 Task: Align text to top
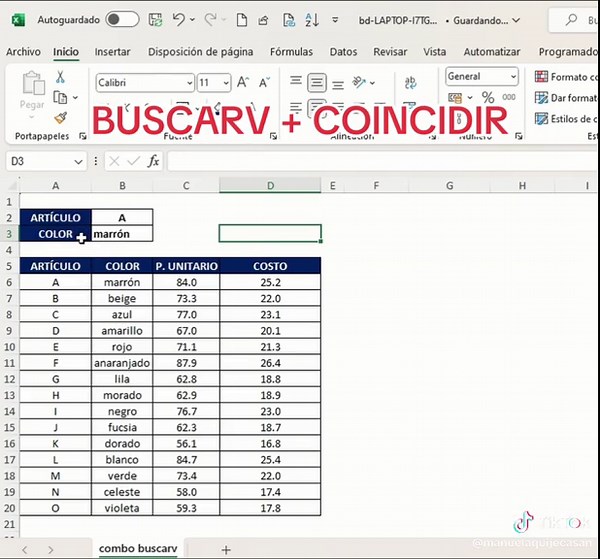295,81
